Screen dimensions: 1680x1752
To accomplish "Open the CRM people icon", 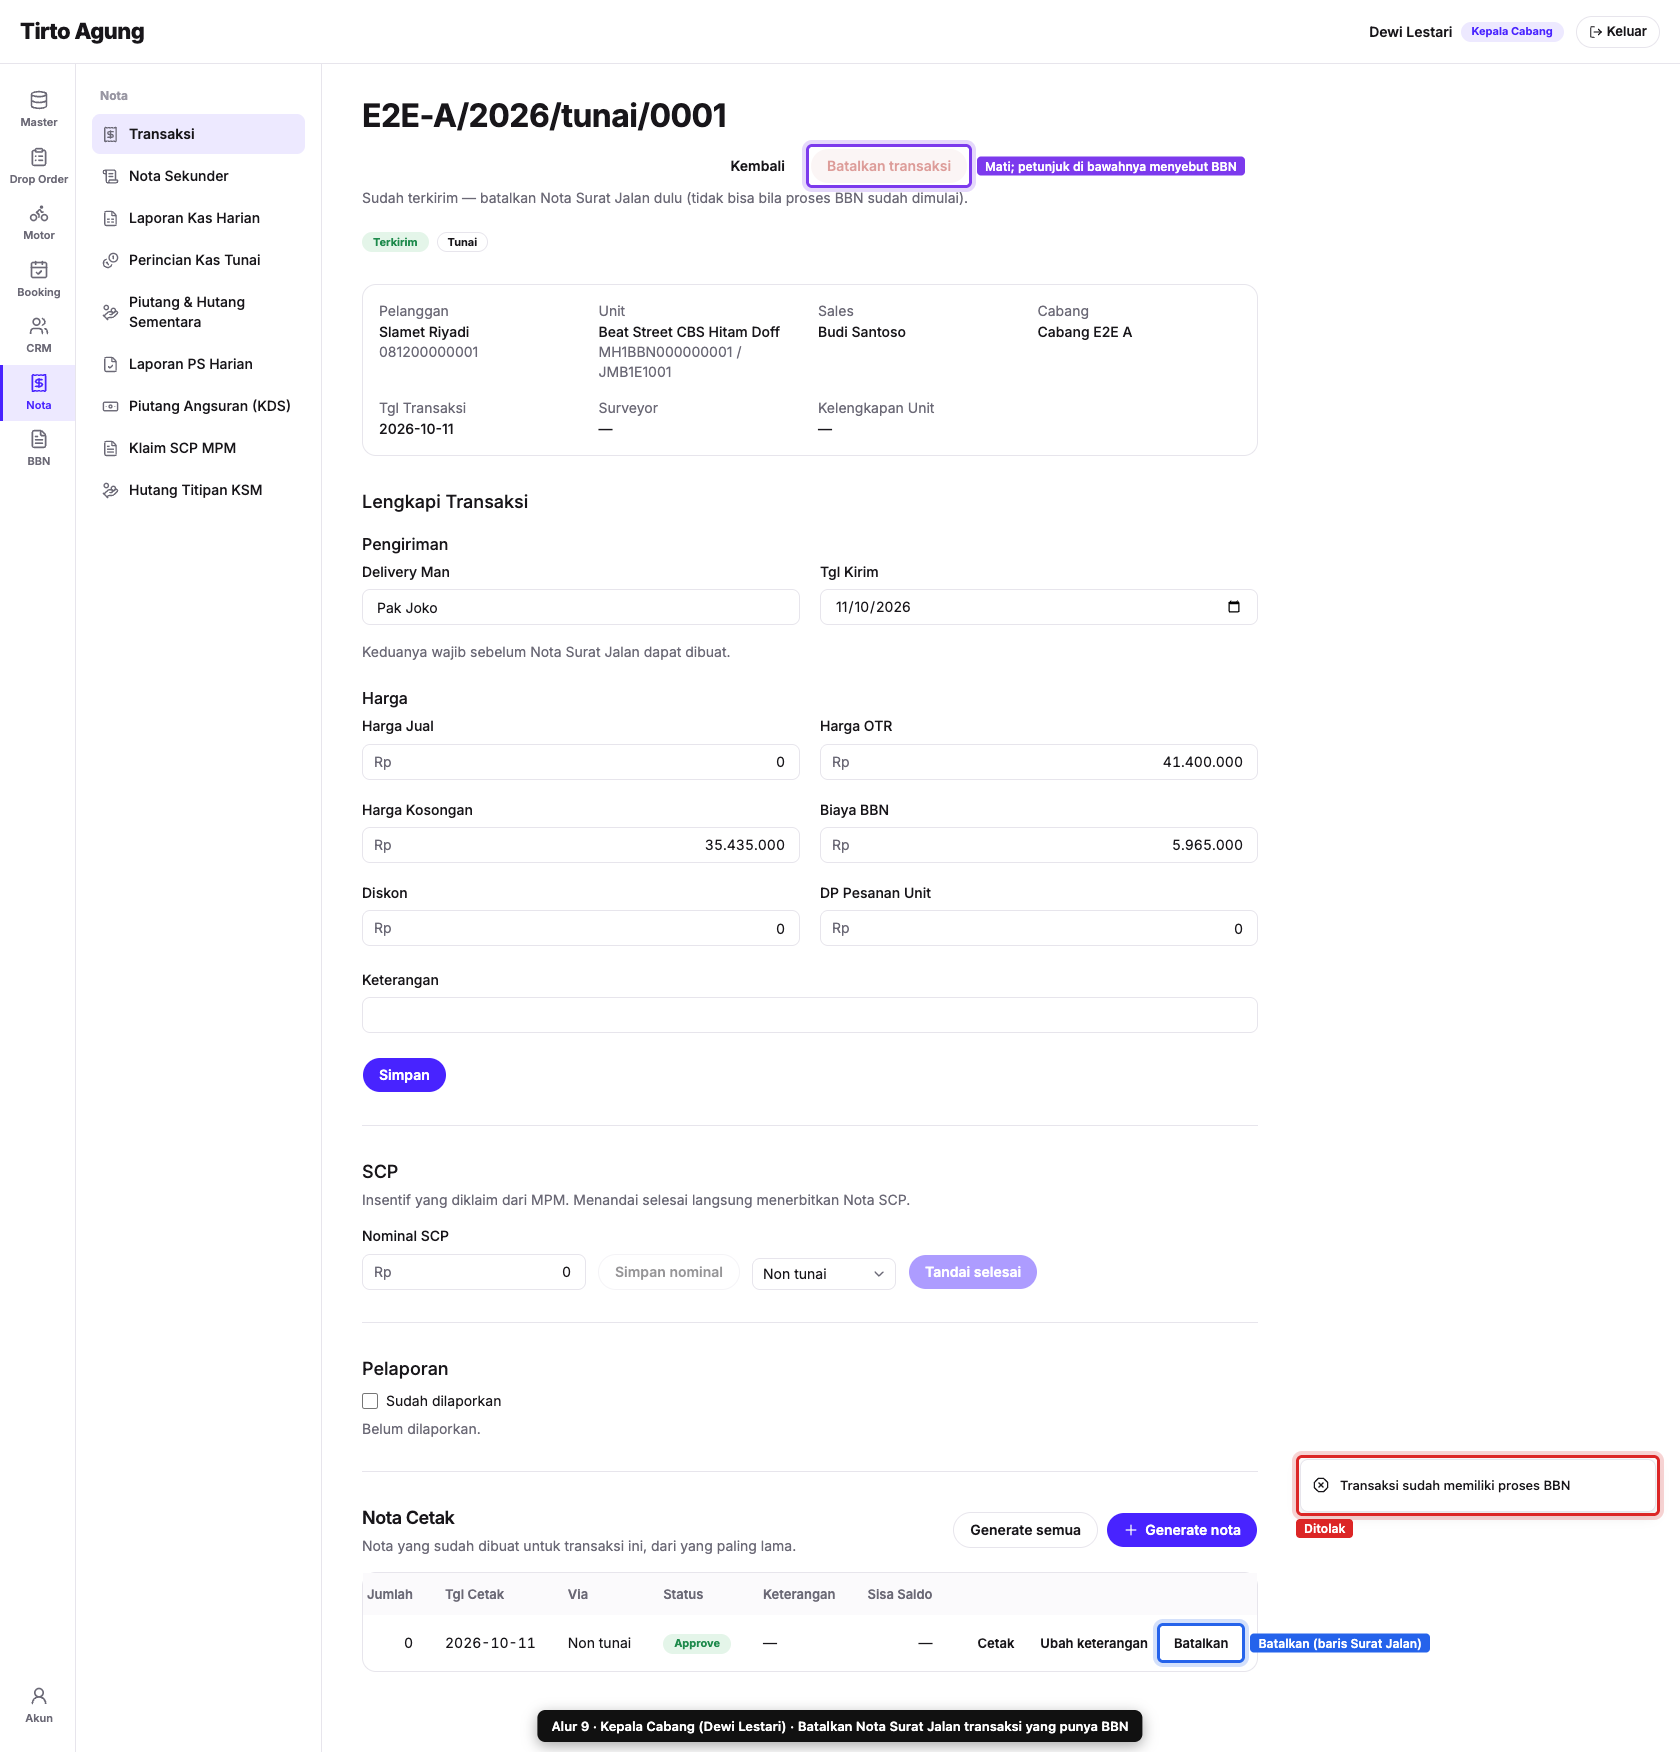I will [x=39, y=326].
